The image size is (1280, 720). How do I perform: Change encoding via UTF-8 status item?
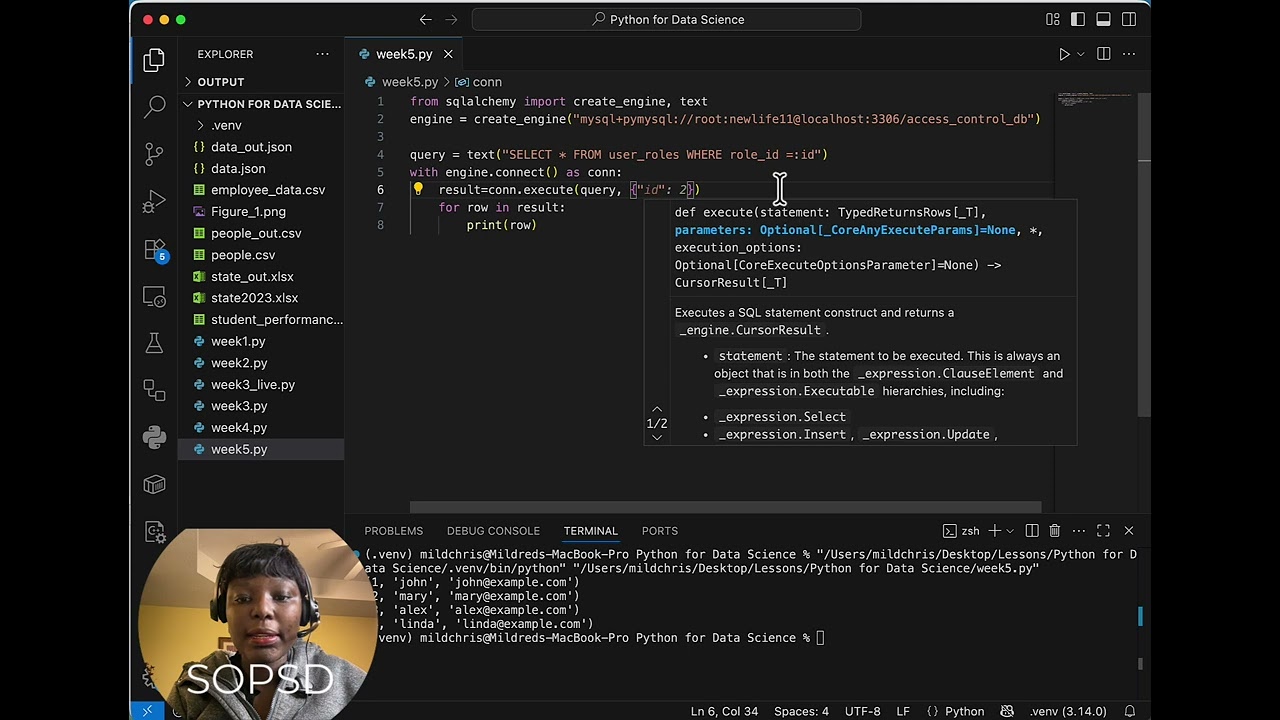pos(862,711)
